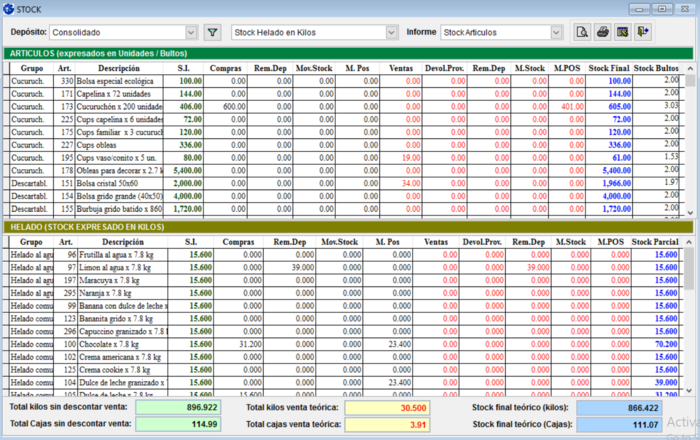Click the Total kilos sin descontar venta field
Viewport: 700px width, 440px height.
pos(178,408)
